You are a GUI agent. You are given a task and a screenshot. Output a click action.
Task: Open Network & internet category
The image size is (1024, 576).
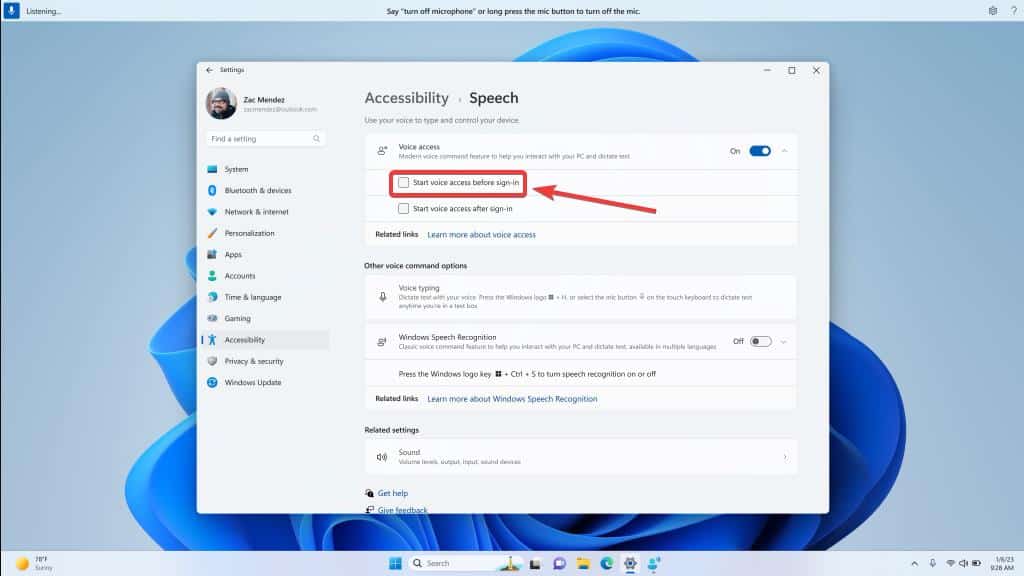pyautogui.click(x=265, y=212)
